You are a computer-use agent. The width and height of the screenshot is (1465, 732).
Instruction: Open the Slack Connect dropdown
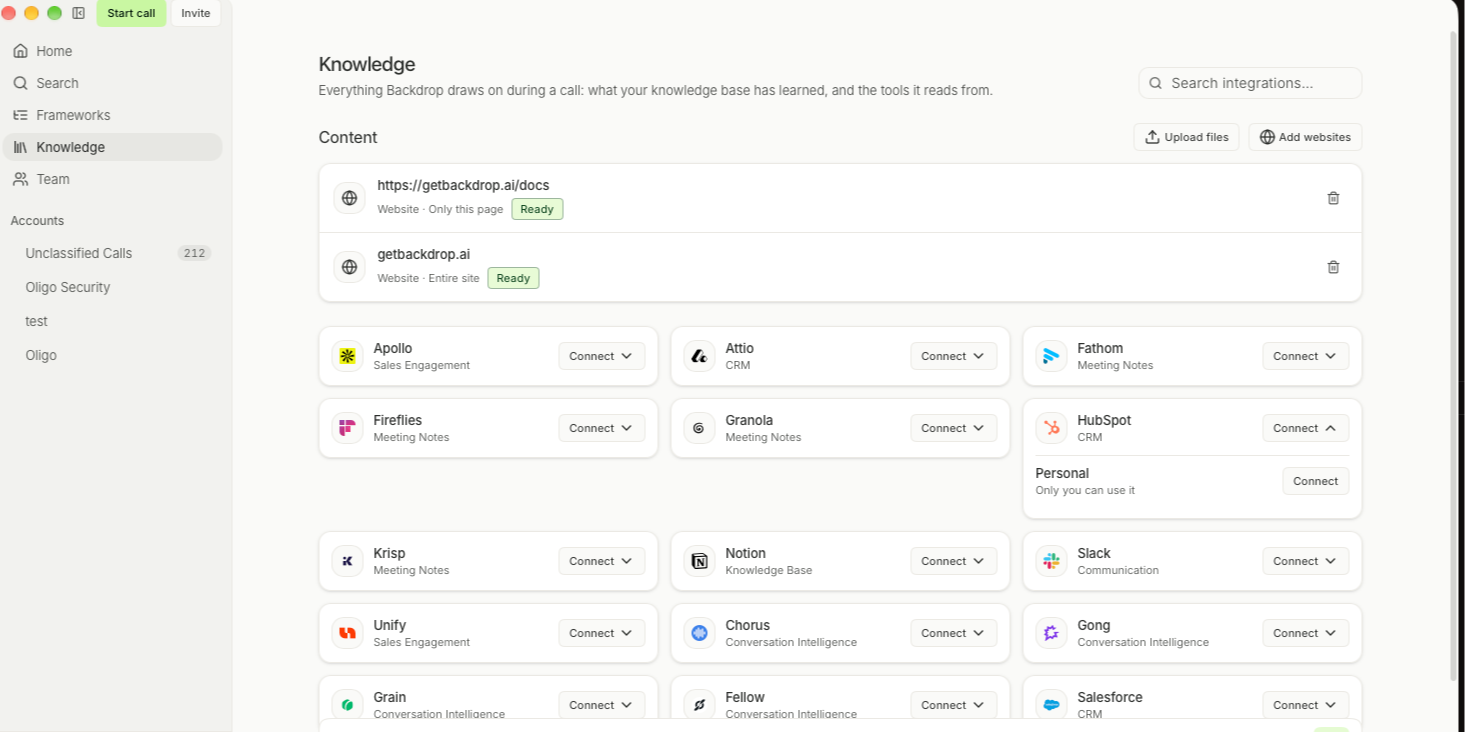point(1305,561)
